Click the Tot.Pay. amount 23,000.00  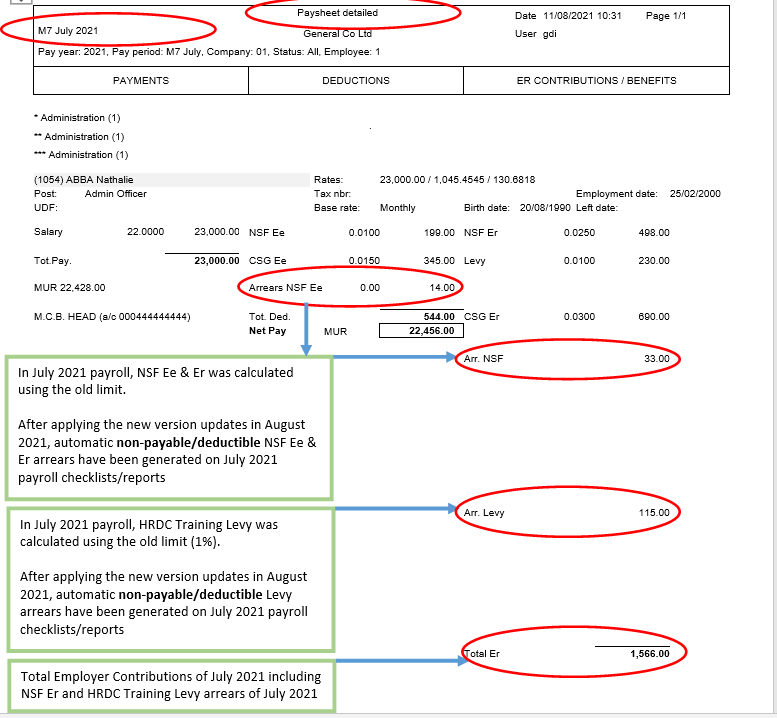pyautogui.click(x=217, y=260)
